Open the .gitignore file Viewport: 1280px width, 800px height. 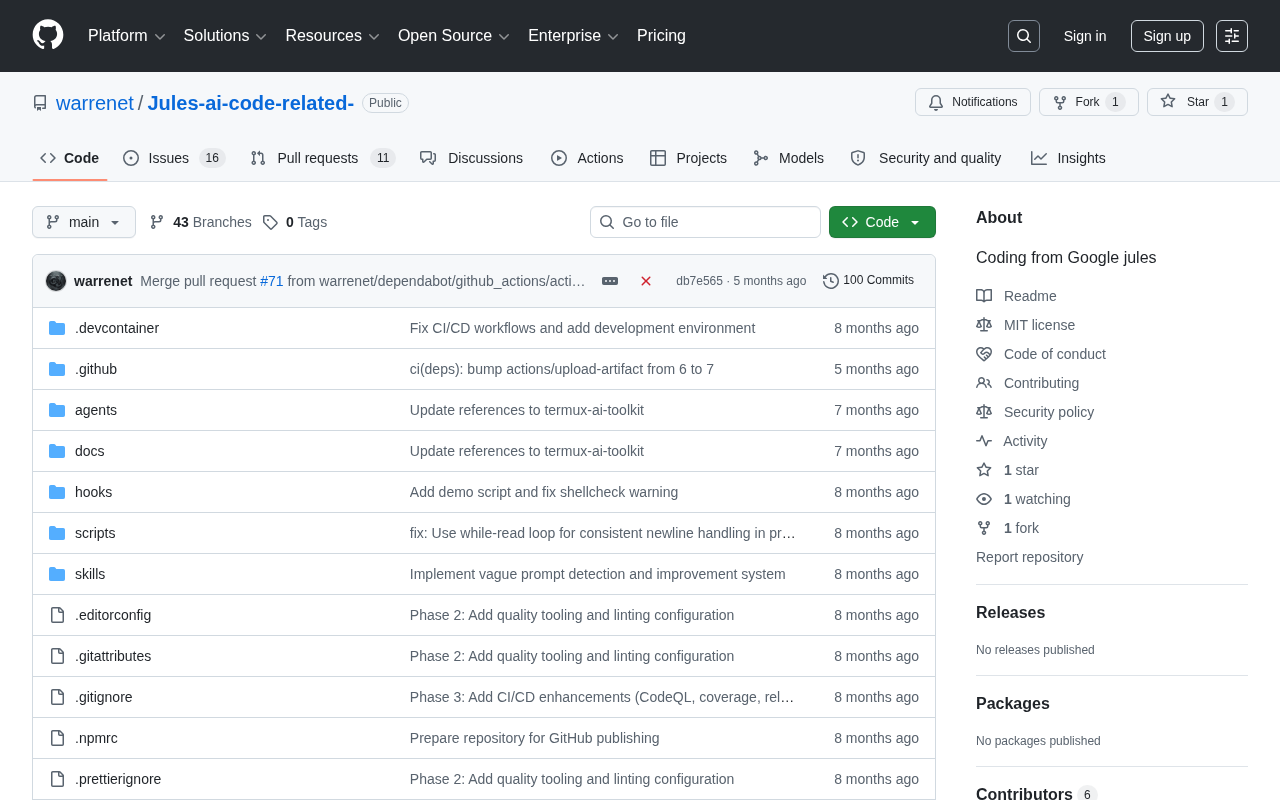[104, 697]
